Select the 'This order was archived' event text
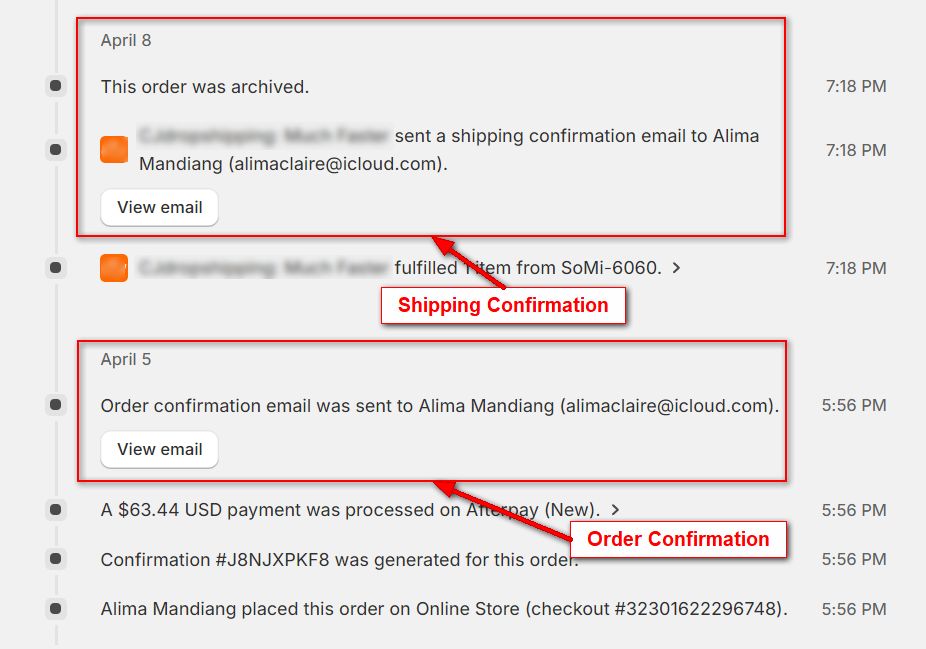The image size is (926, 649). coord(205,87)
